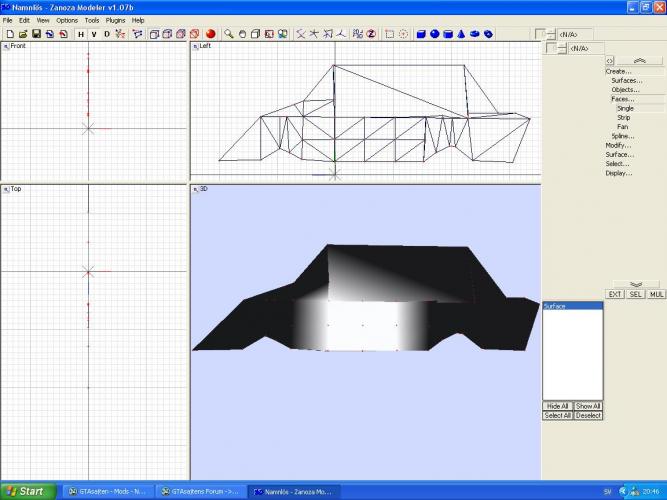Image resolution: width=667 pixels, height=500 pixels.
Task: Click the Show All button
Action: click(588, 406)
